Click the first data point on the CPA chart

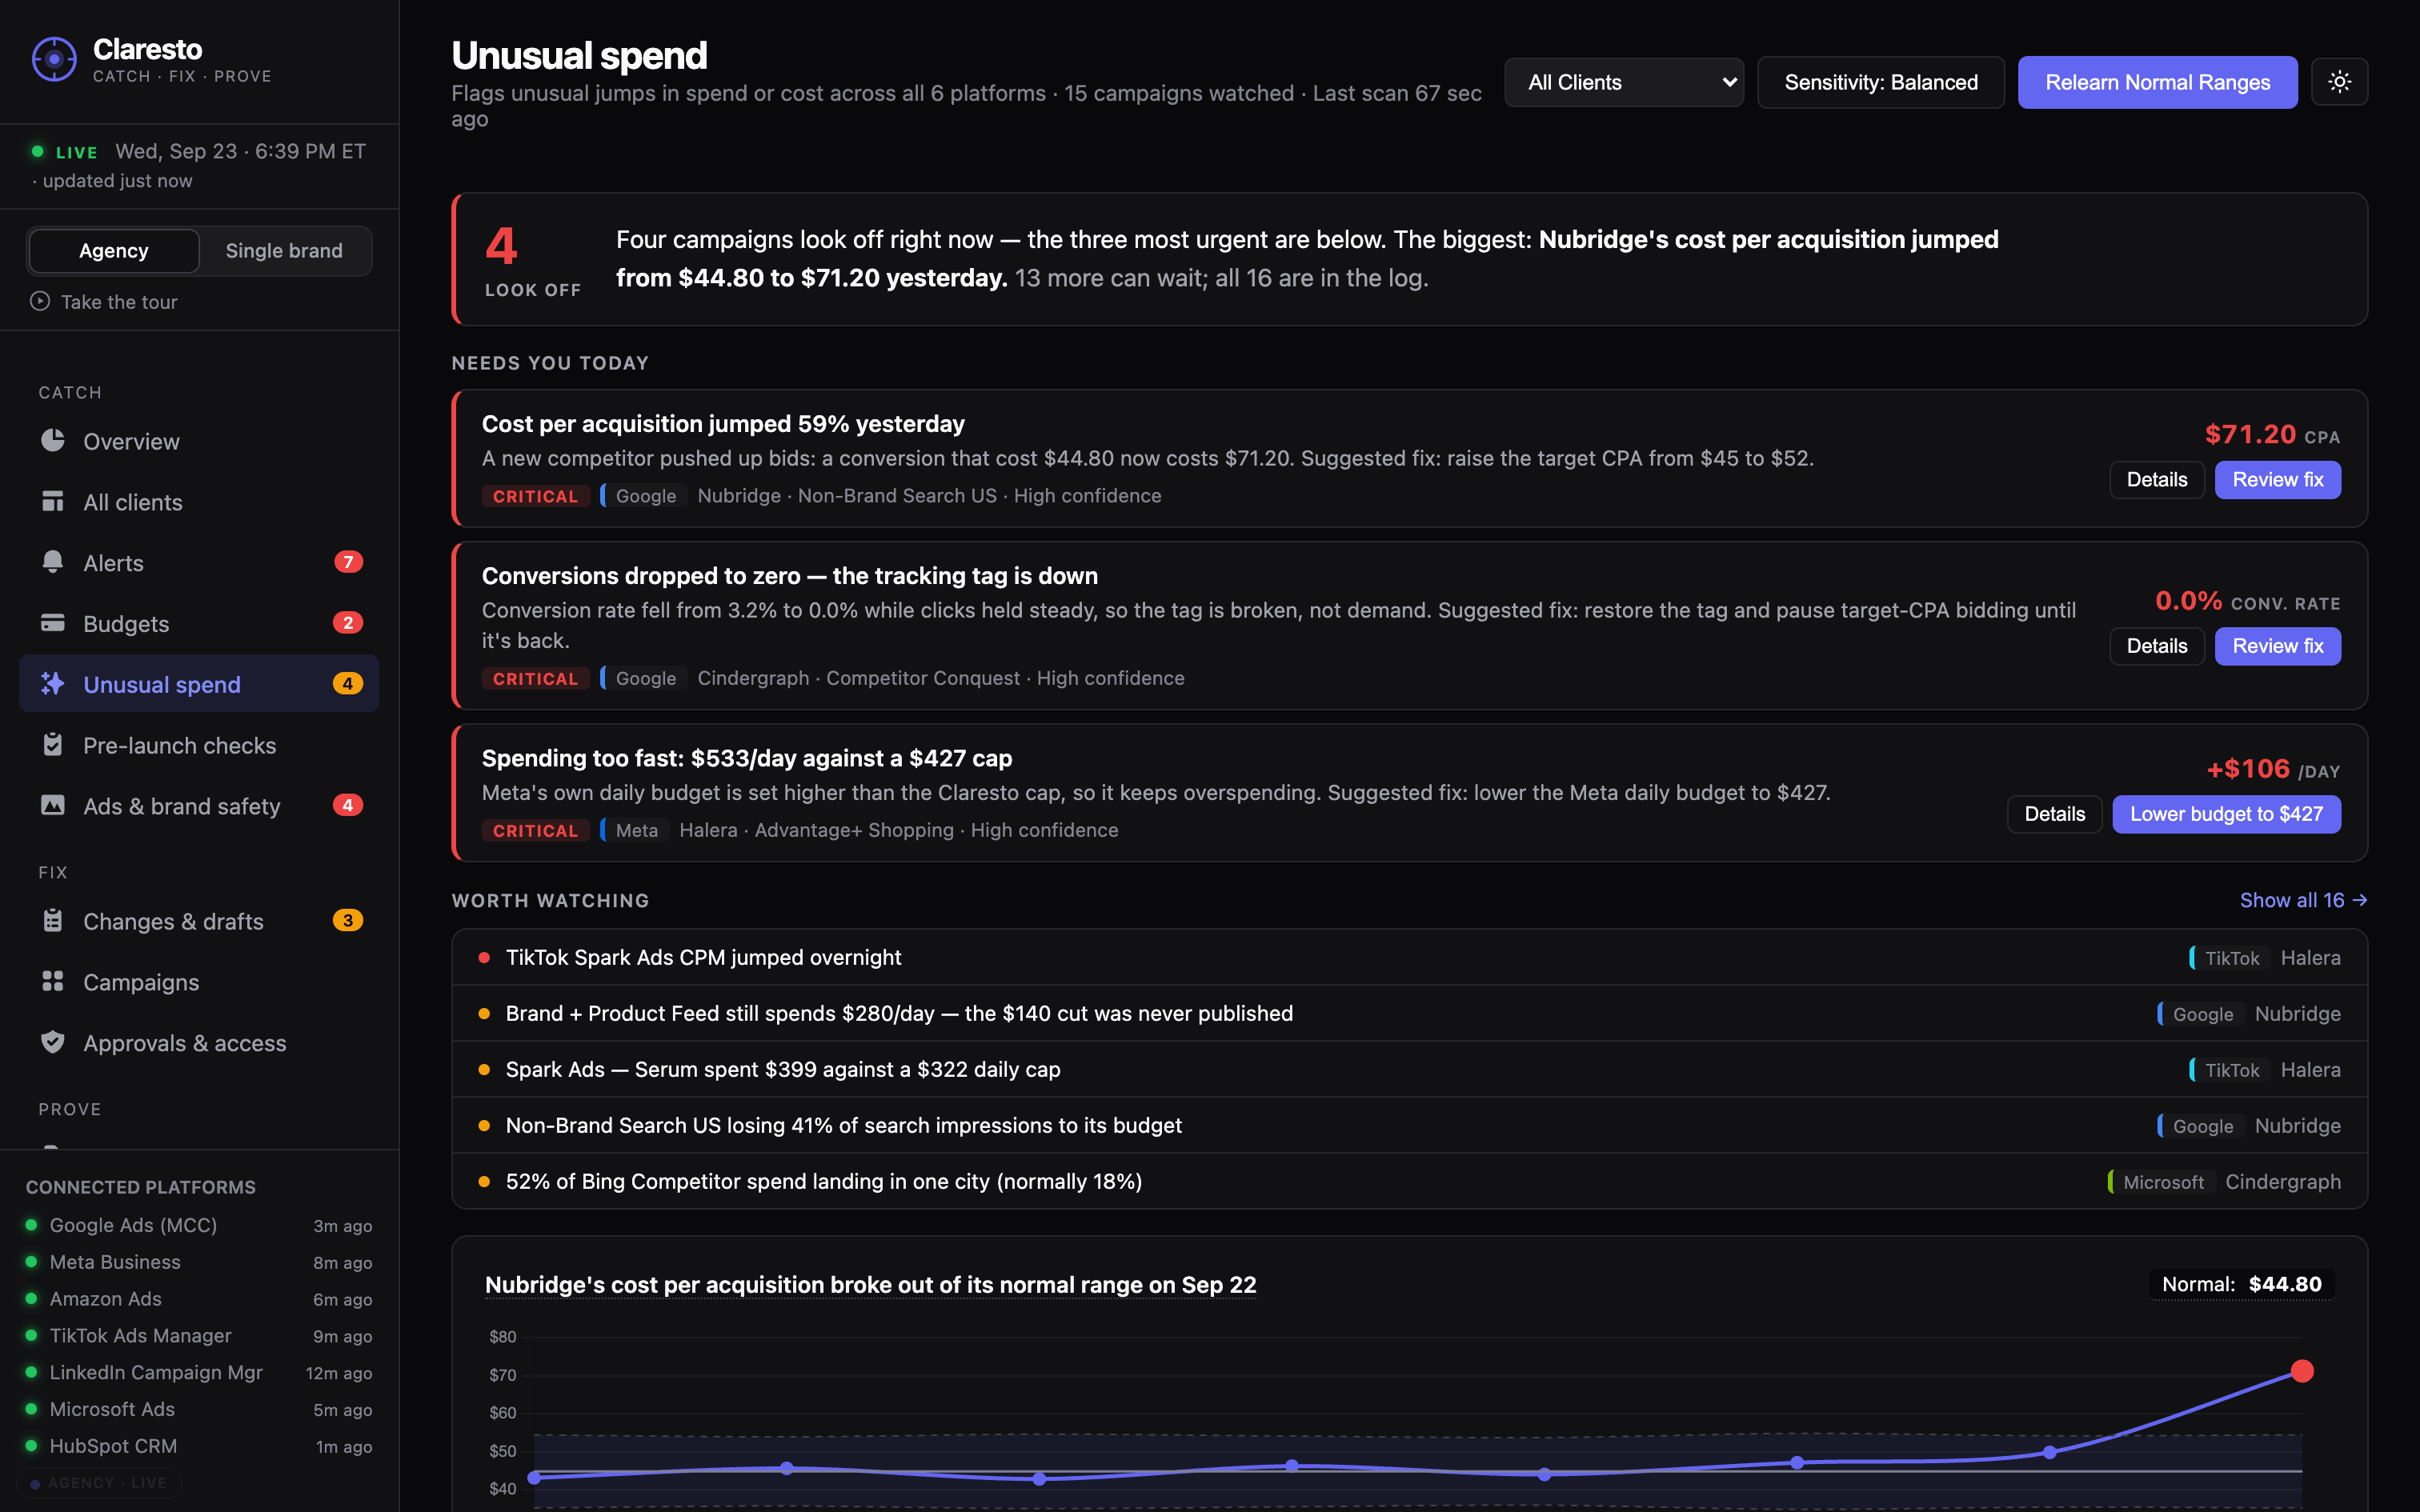[535, 1477]
